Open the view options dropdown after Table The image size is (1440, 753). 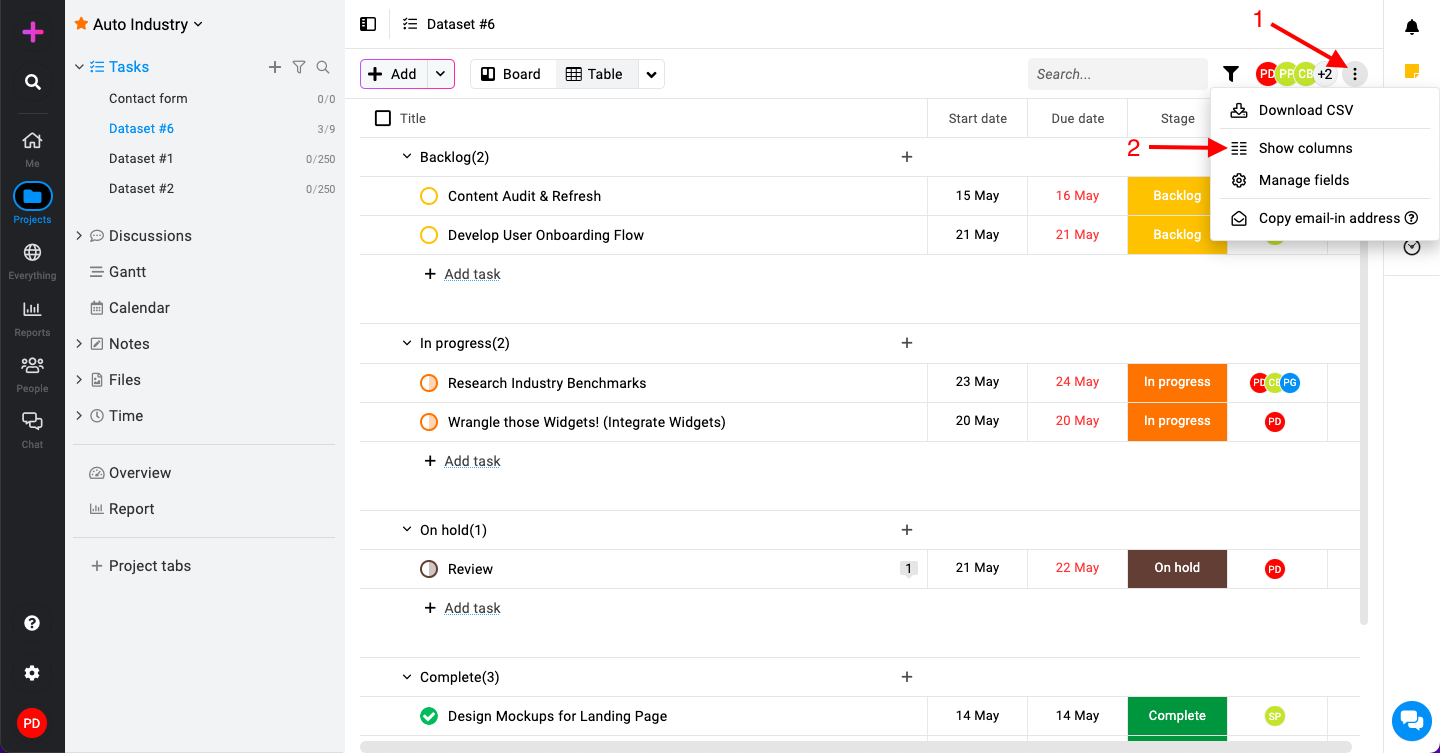651,74
